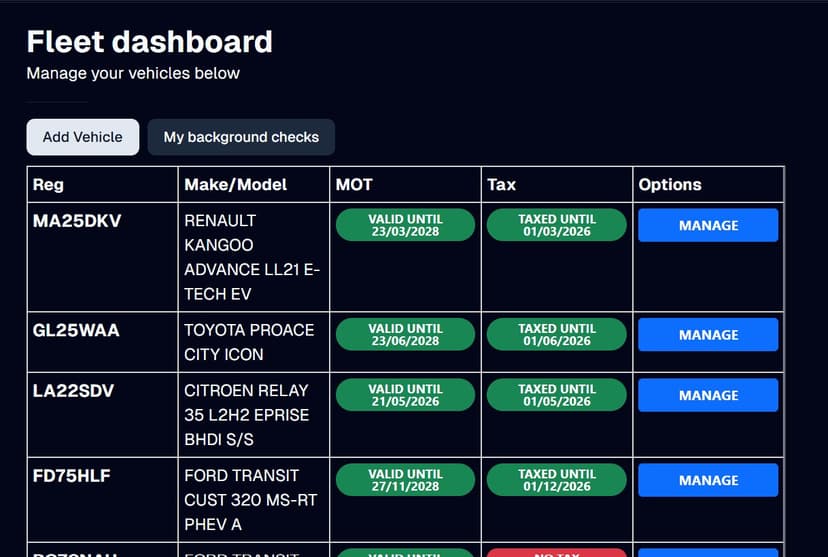Click the Ford Transit Cust 320 cell
The height and width of the screenshot is (557, 828).
[254, 500]
